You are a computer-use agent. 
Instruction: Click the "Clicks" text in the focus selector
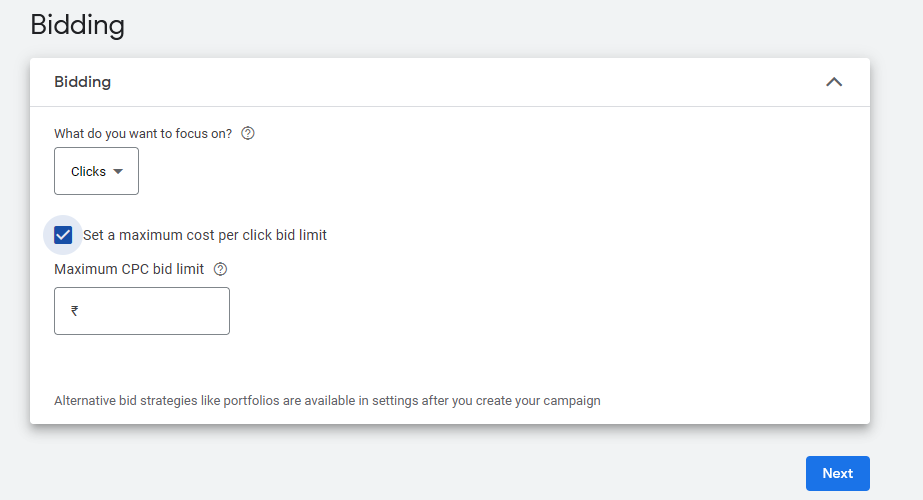coord(88,171)
